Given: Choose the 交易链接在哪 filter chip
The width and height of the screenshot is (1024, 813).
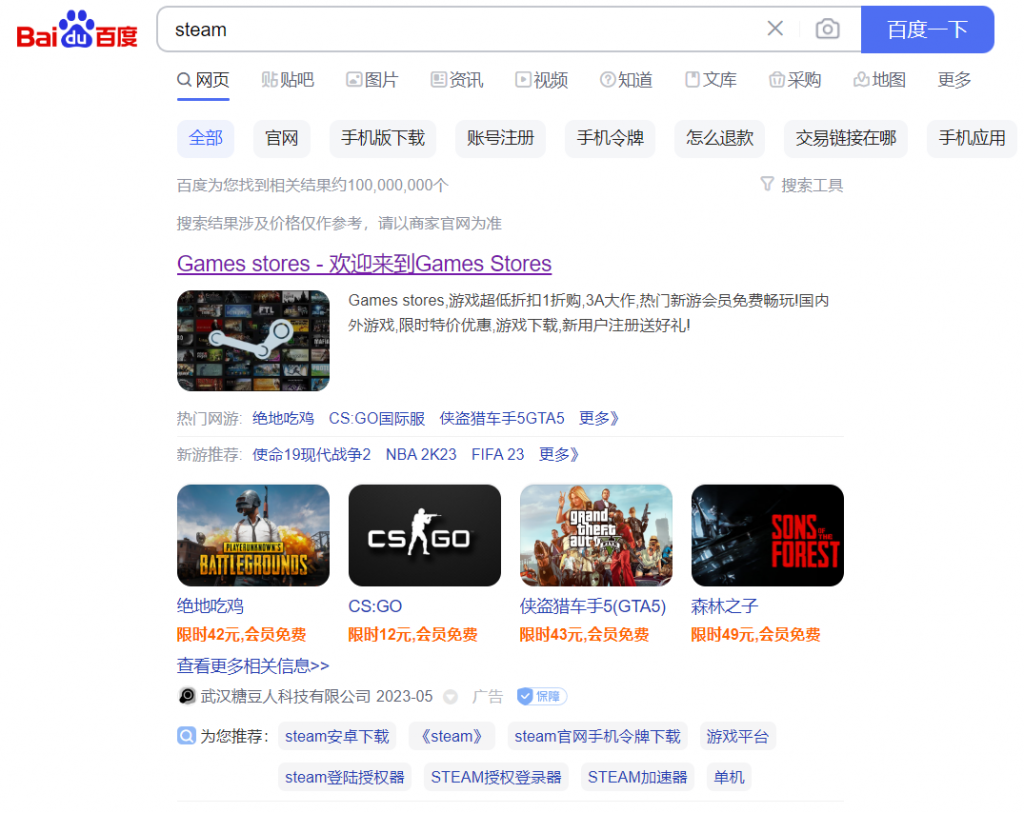Looking at the screenshot, I should coord(846,138).
